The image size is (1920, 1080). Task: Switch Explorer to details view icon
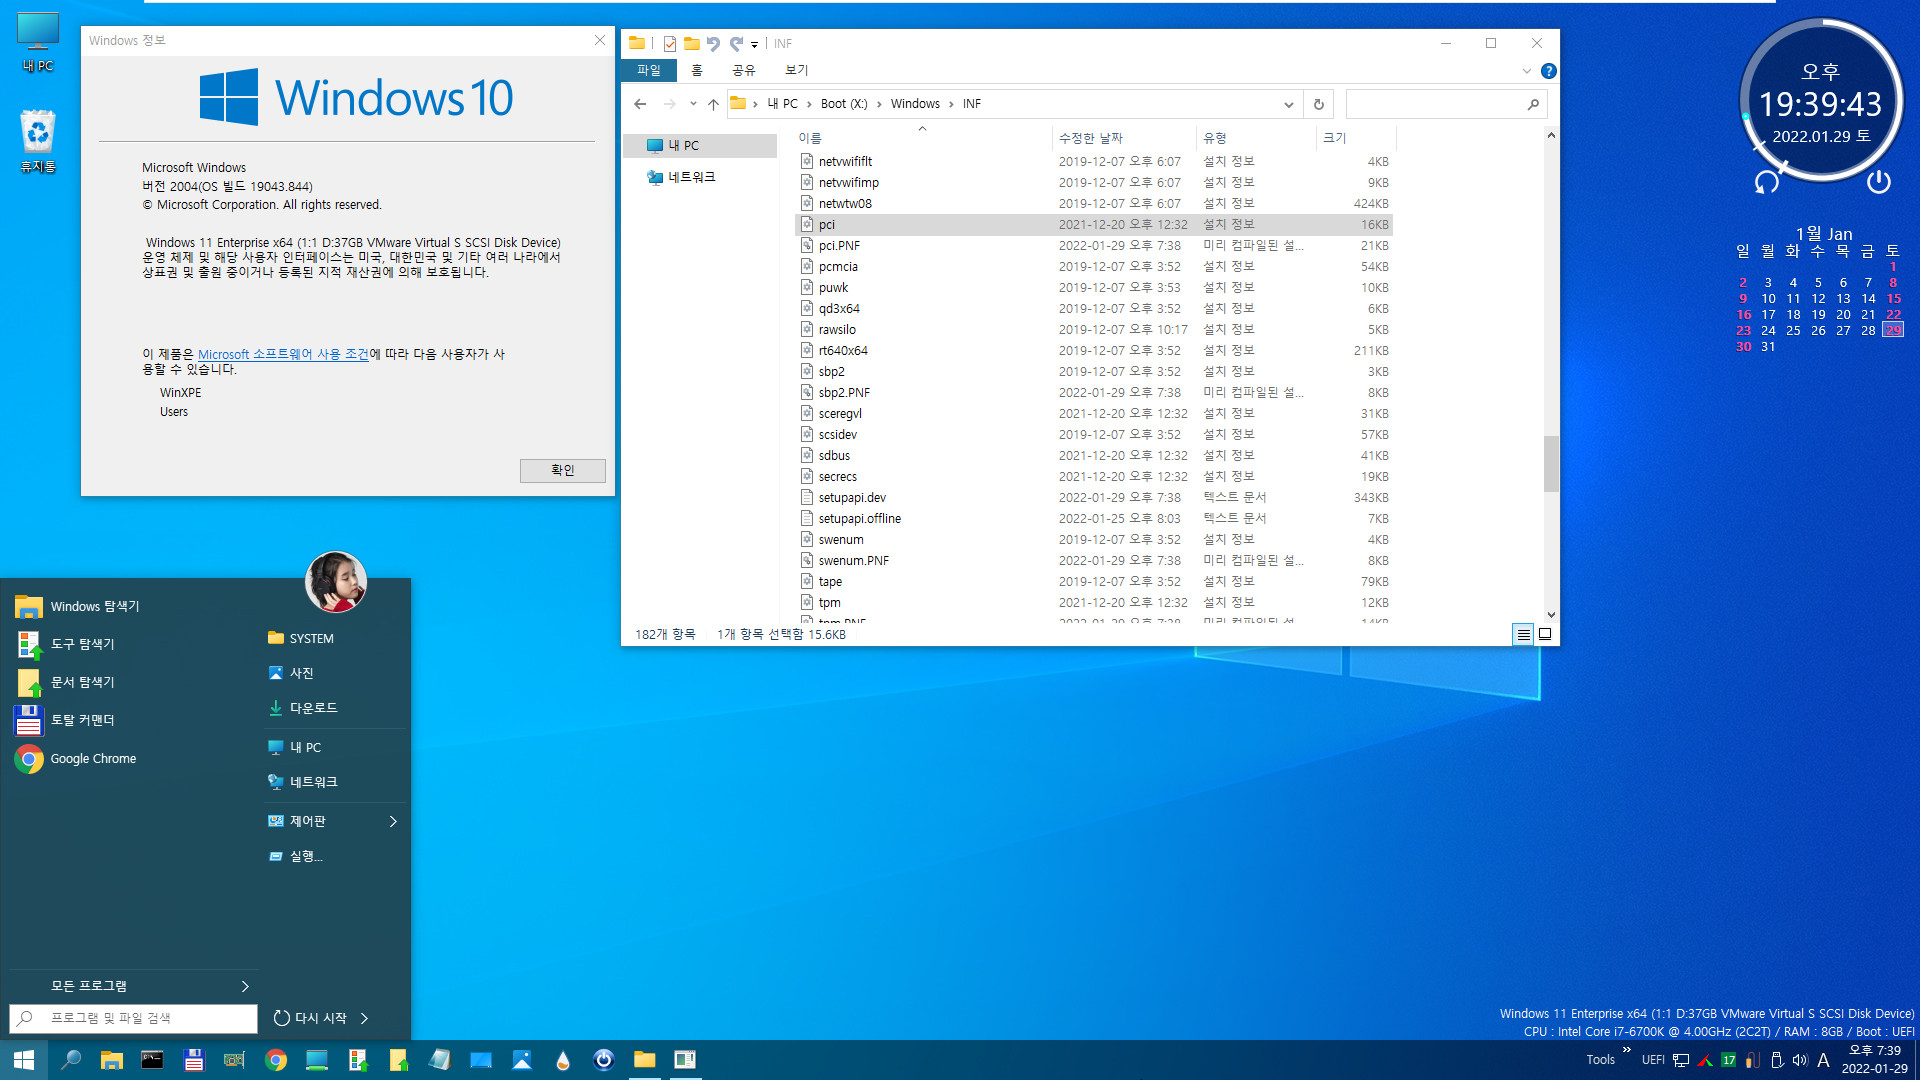1523,634
